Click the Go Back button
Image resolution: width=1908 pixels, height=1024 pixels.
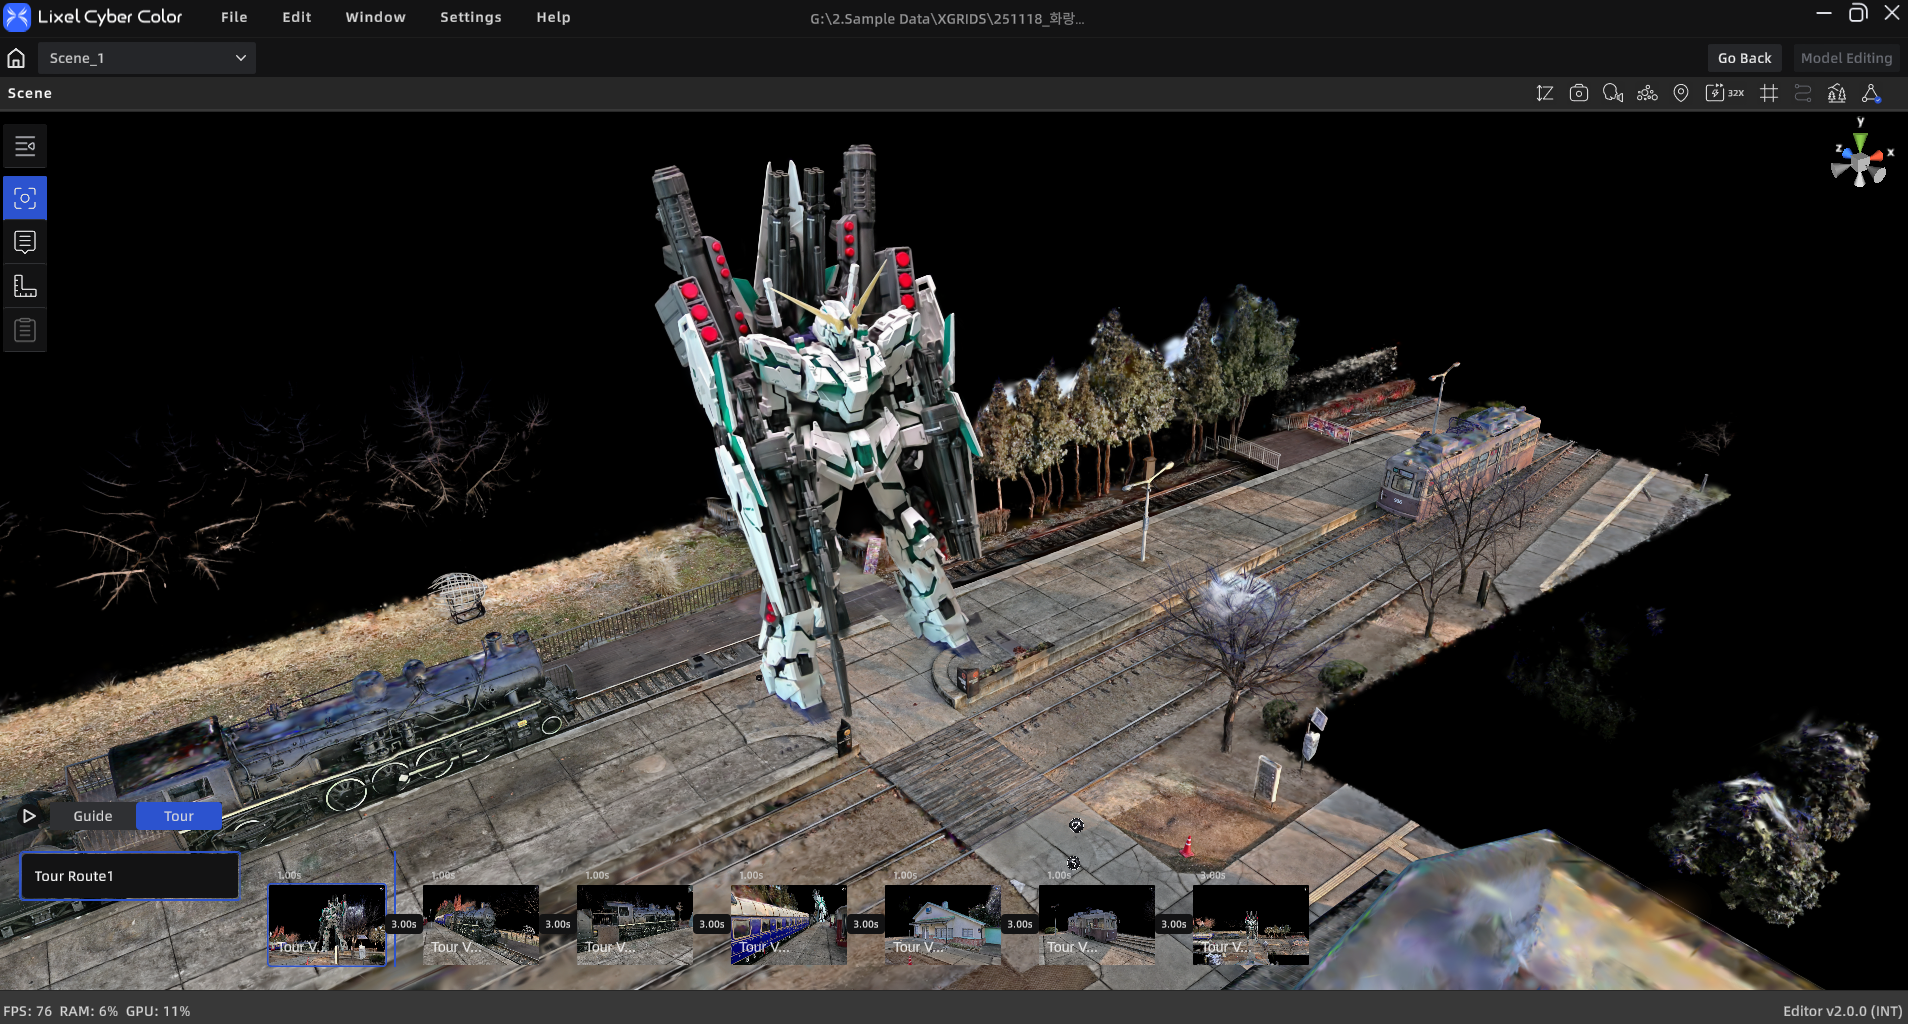pyautogui.click(x=1744, y=58)
